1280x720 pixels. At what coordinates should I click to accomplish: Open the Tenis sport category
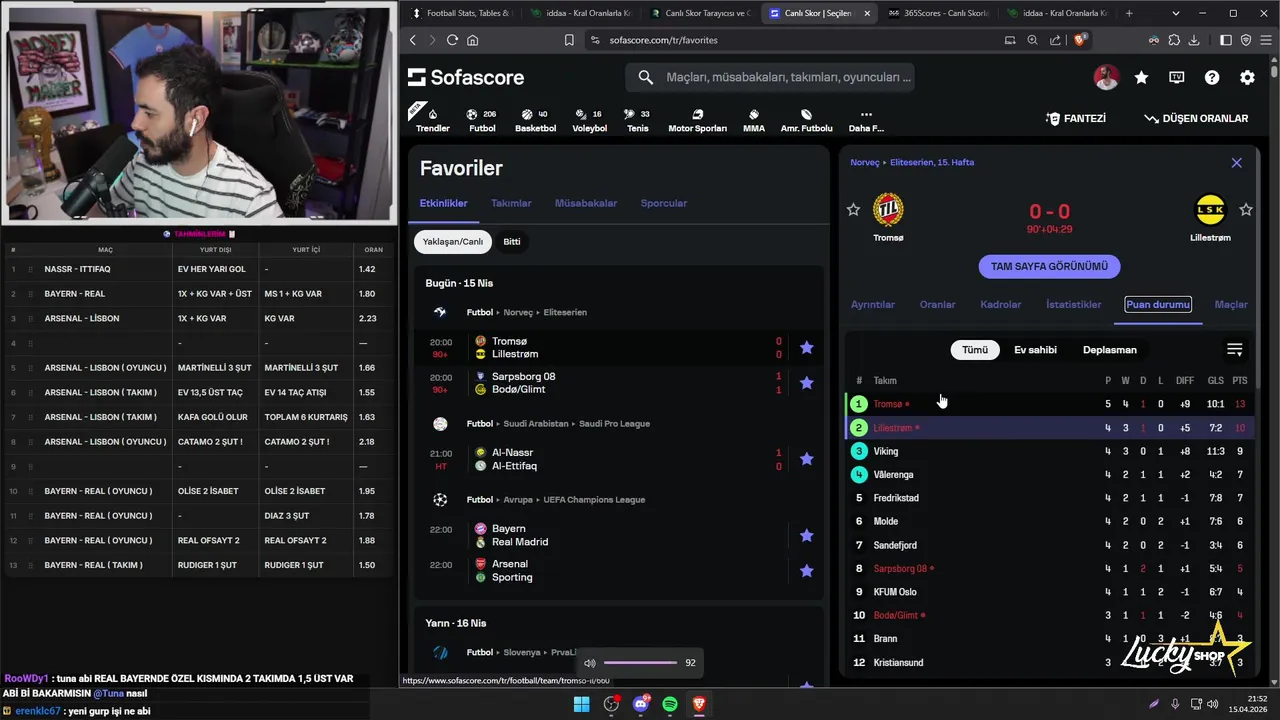(637, 120)
